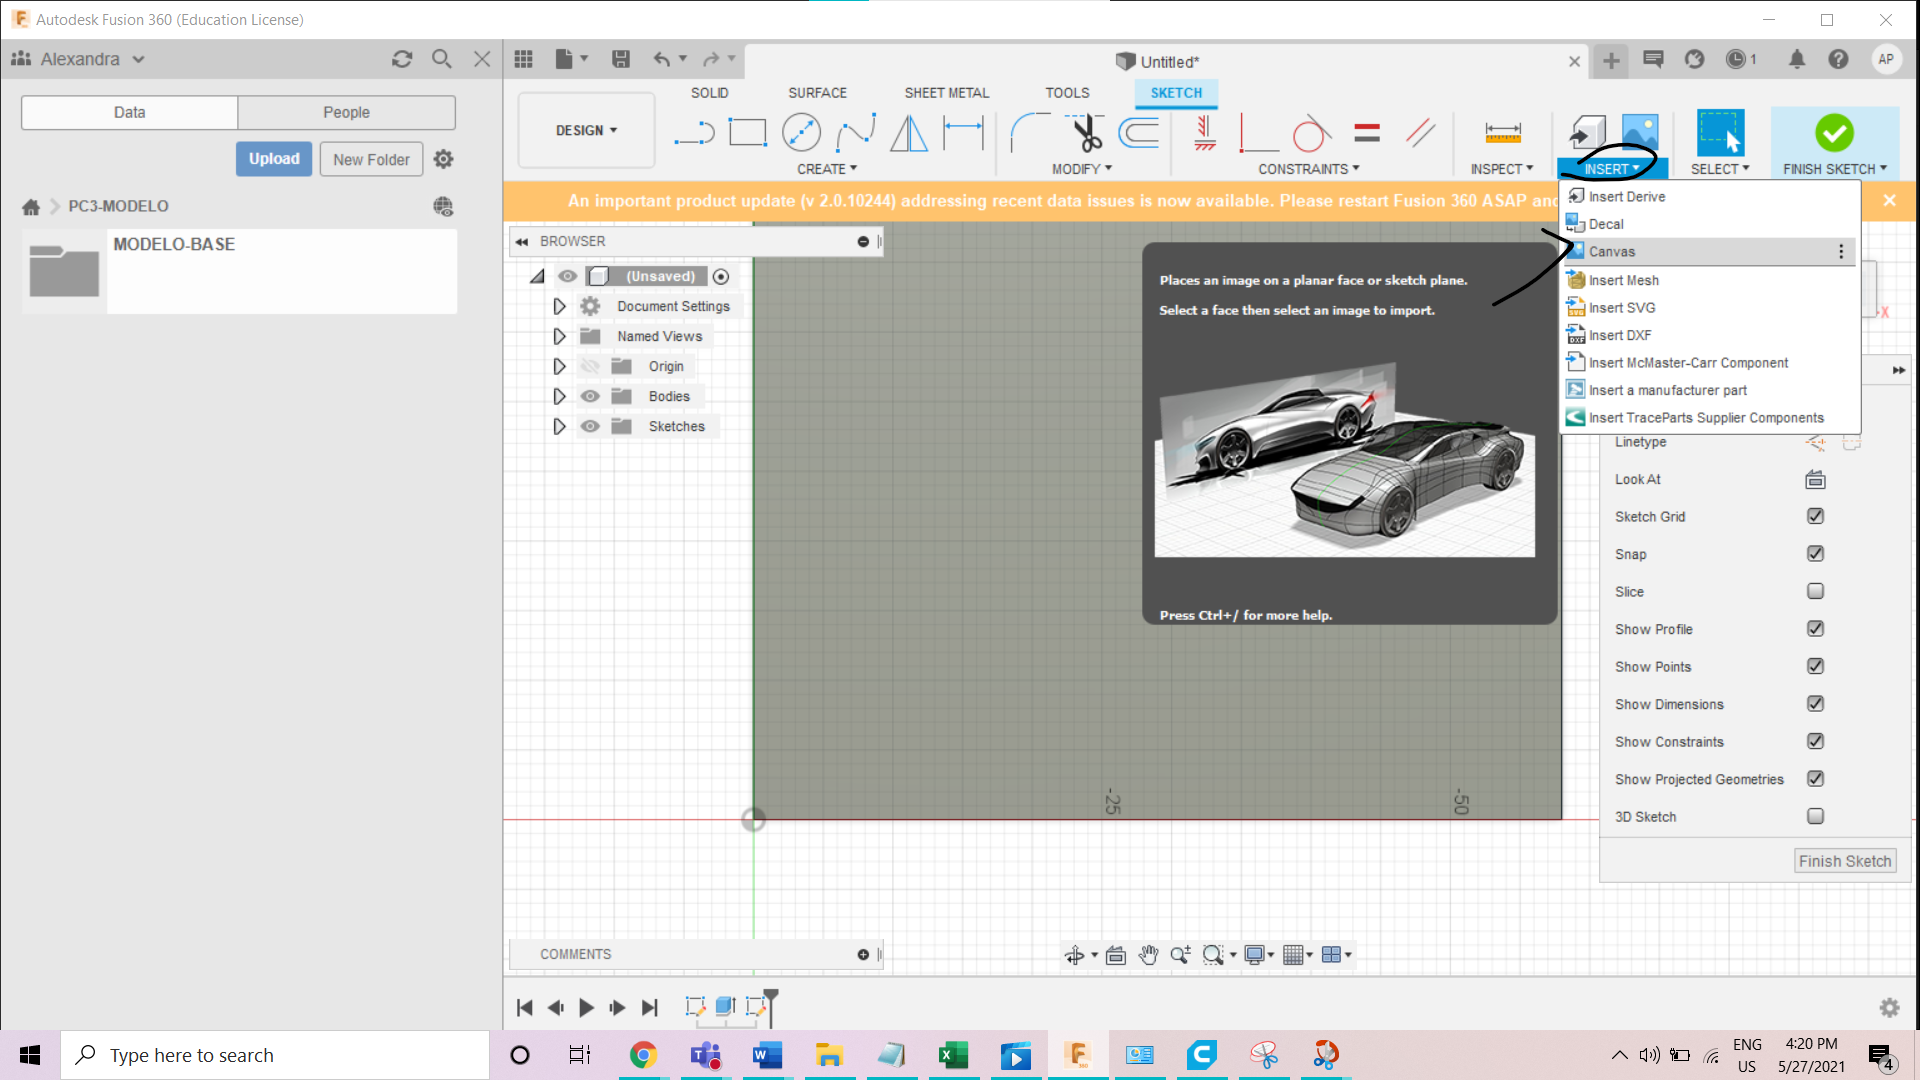Click the Look At icon
Image resolution: width=1920 pixels, height=1080 pixels.
point(1815,480)
